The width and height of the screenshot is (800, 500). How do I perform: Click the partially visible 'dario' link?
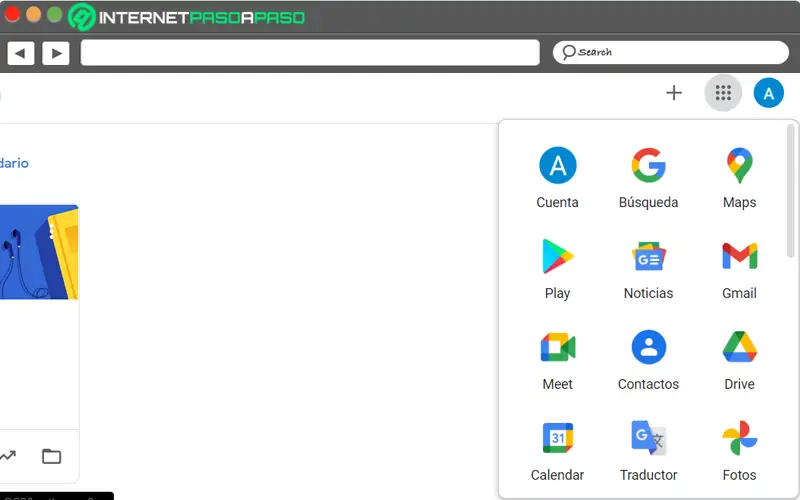[14, 163]
